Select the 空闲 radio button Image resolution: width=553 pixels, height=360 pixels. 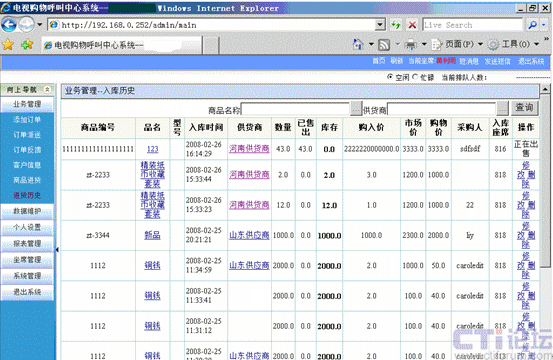coord(390,77)
